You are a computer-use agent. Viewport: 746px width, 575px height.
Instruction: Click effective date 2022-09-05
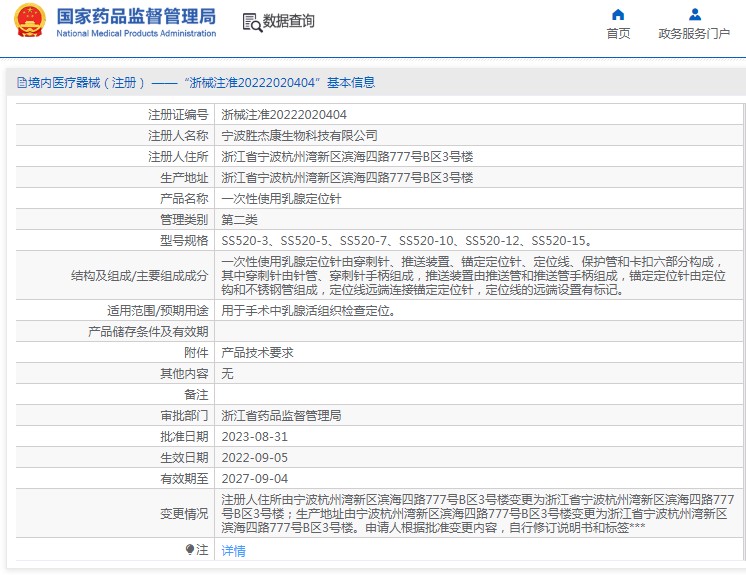point(255,458)
